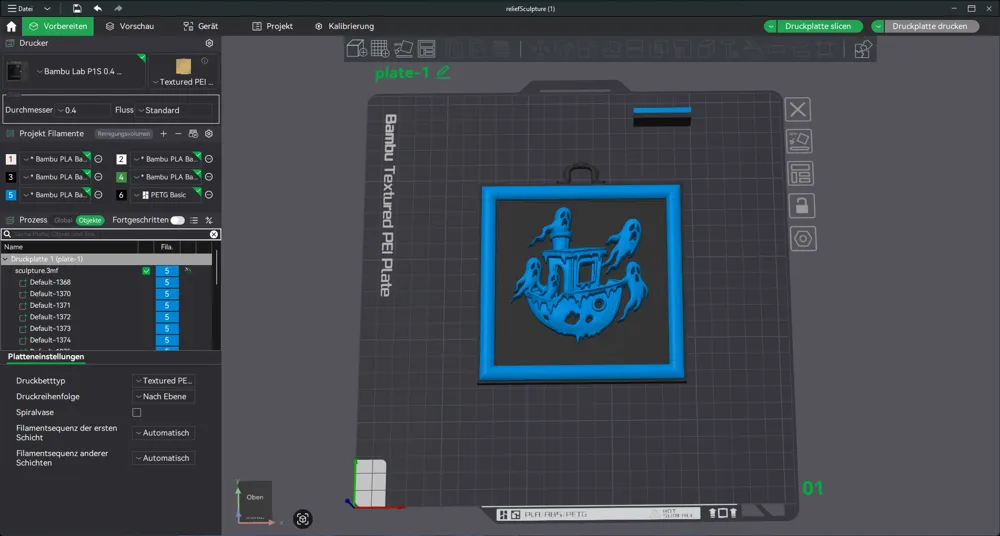Switch to the Kalibrierung tab
The image size is (1000, 536).
344,26
